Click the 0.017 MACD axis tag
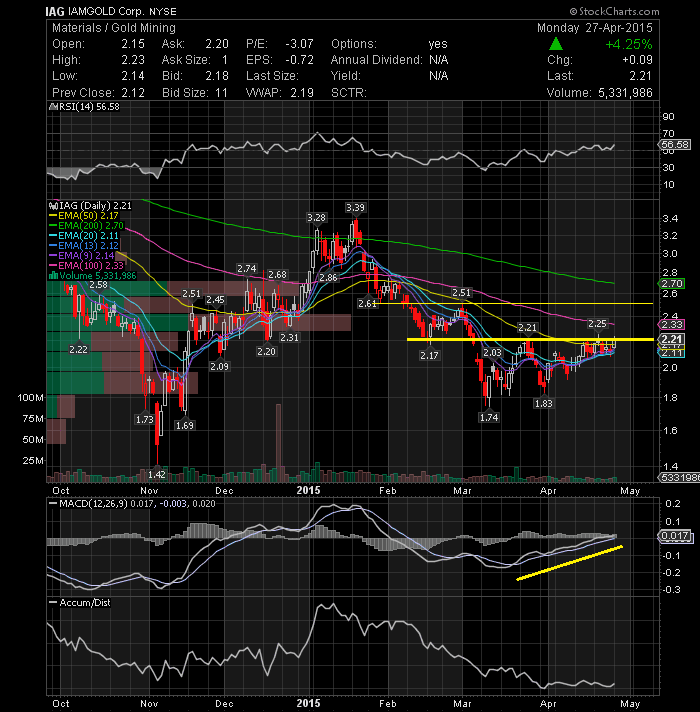Image resolution: width=700 pixels, height=712 pixels. pos(675,536)
